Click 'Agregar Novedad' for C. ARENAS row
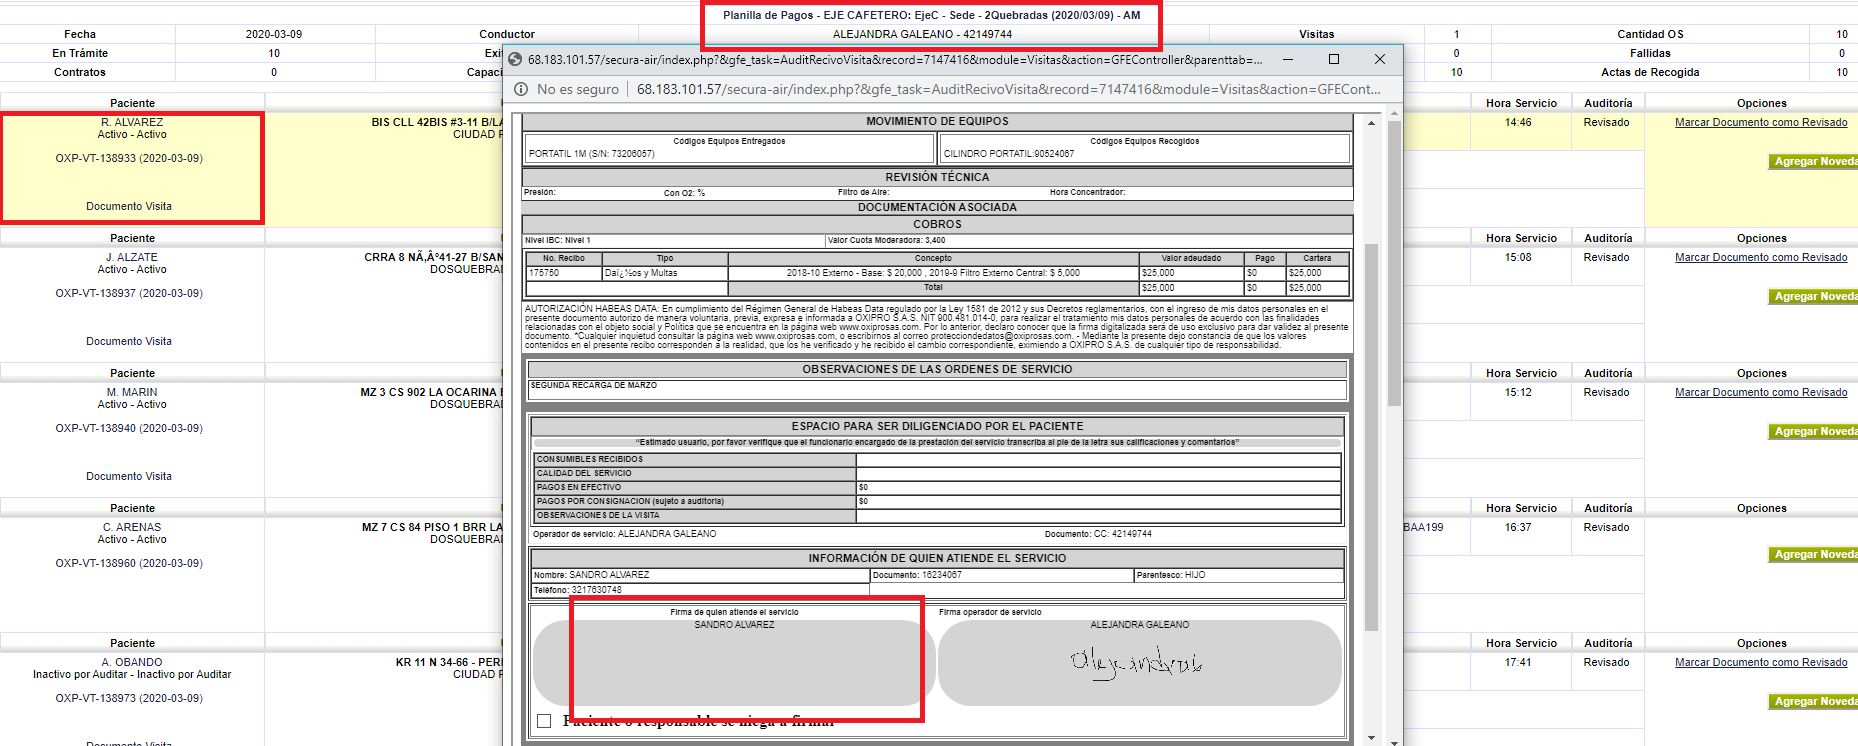The image size is (1858, 746). [x=1813, y=554]
